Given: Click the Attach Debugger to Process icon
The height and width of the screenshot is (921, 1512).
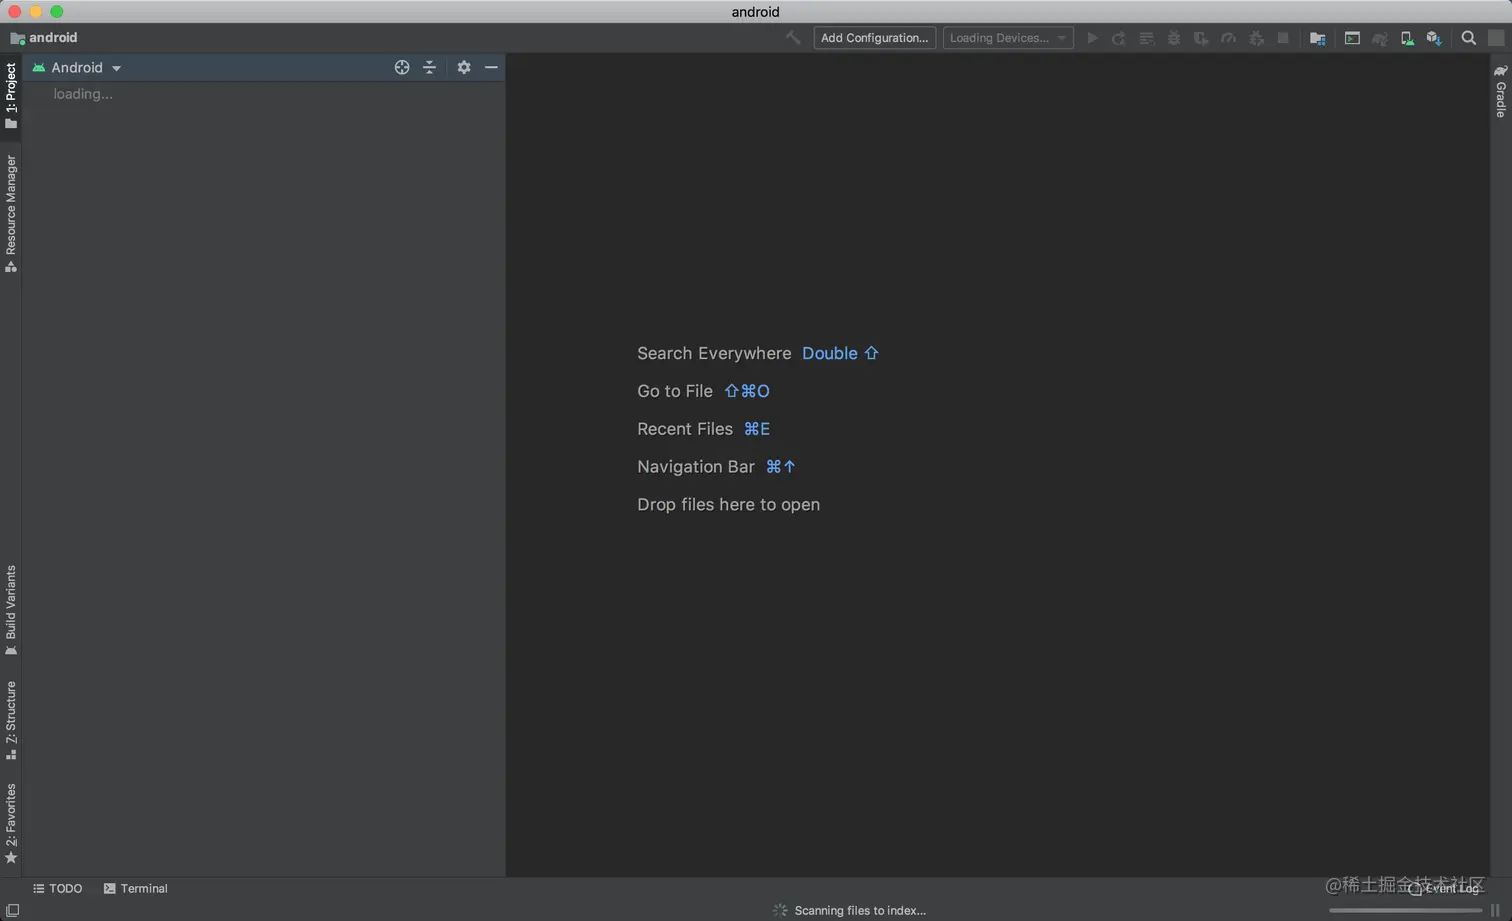Looking at the screenshot, I should click(1256, 38).
